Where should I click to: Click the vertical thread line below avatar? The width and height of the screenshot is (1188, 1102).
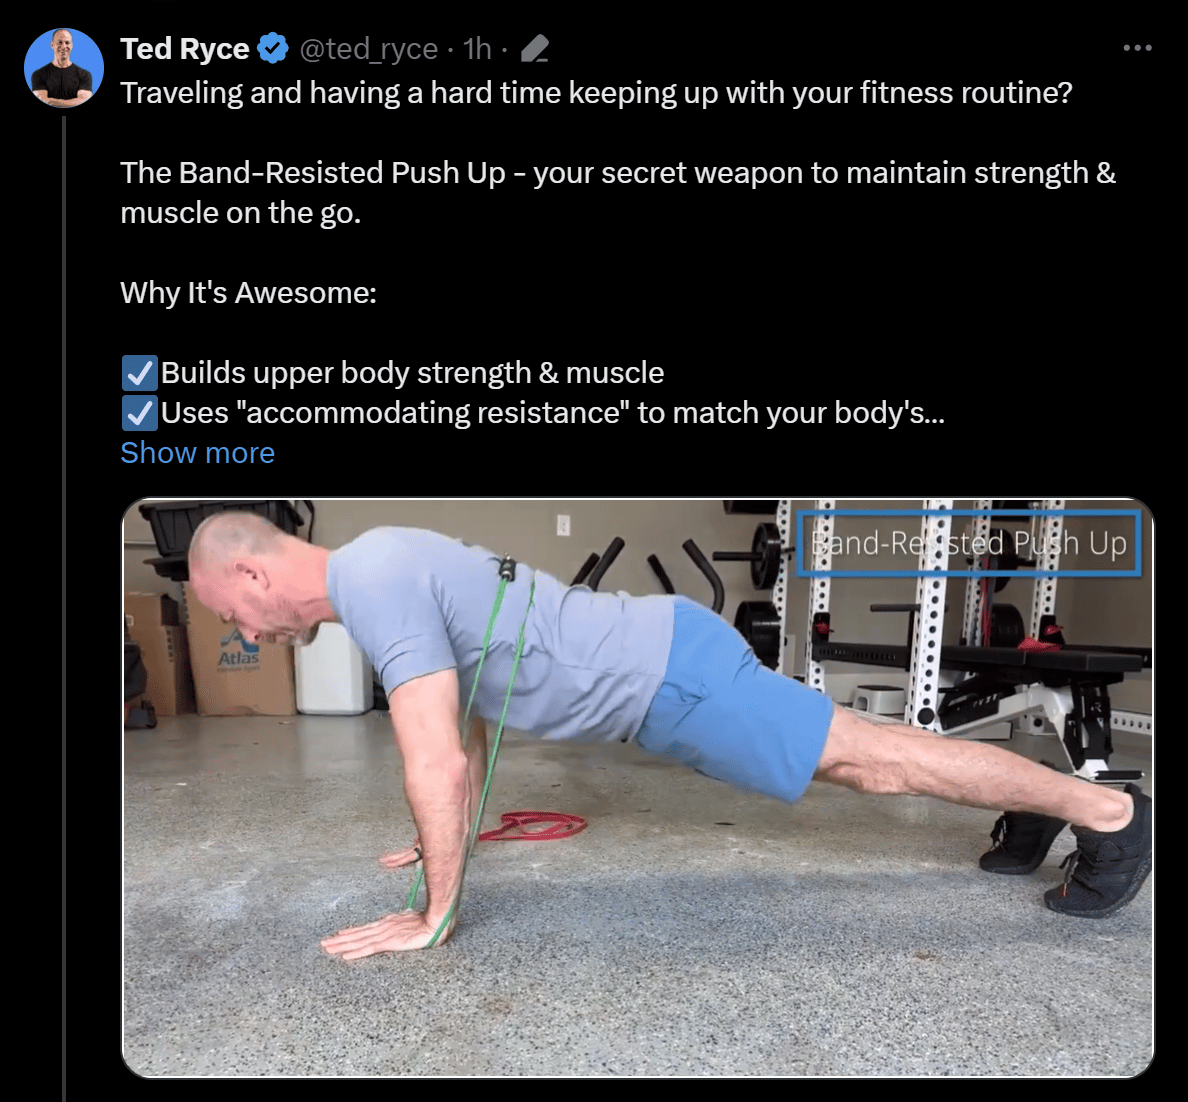[64, 606]
